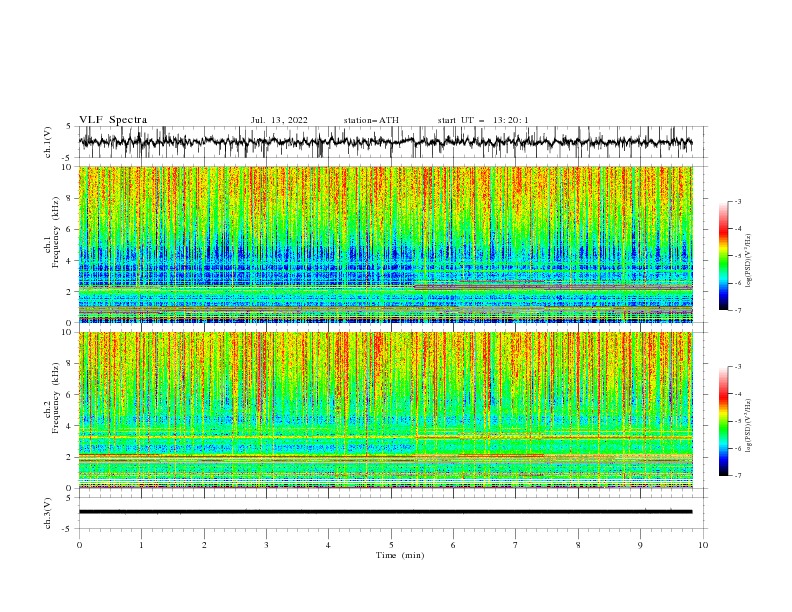Click the "-5" tick on the upper color bar

737,256
